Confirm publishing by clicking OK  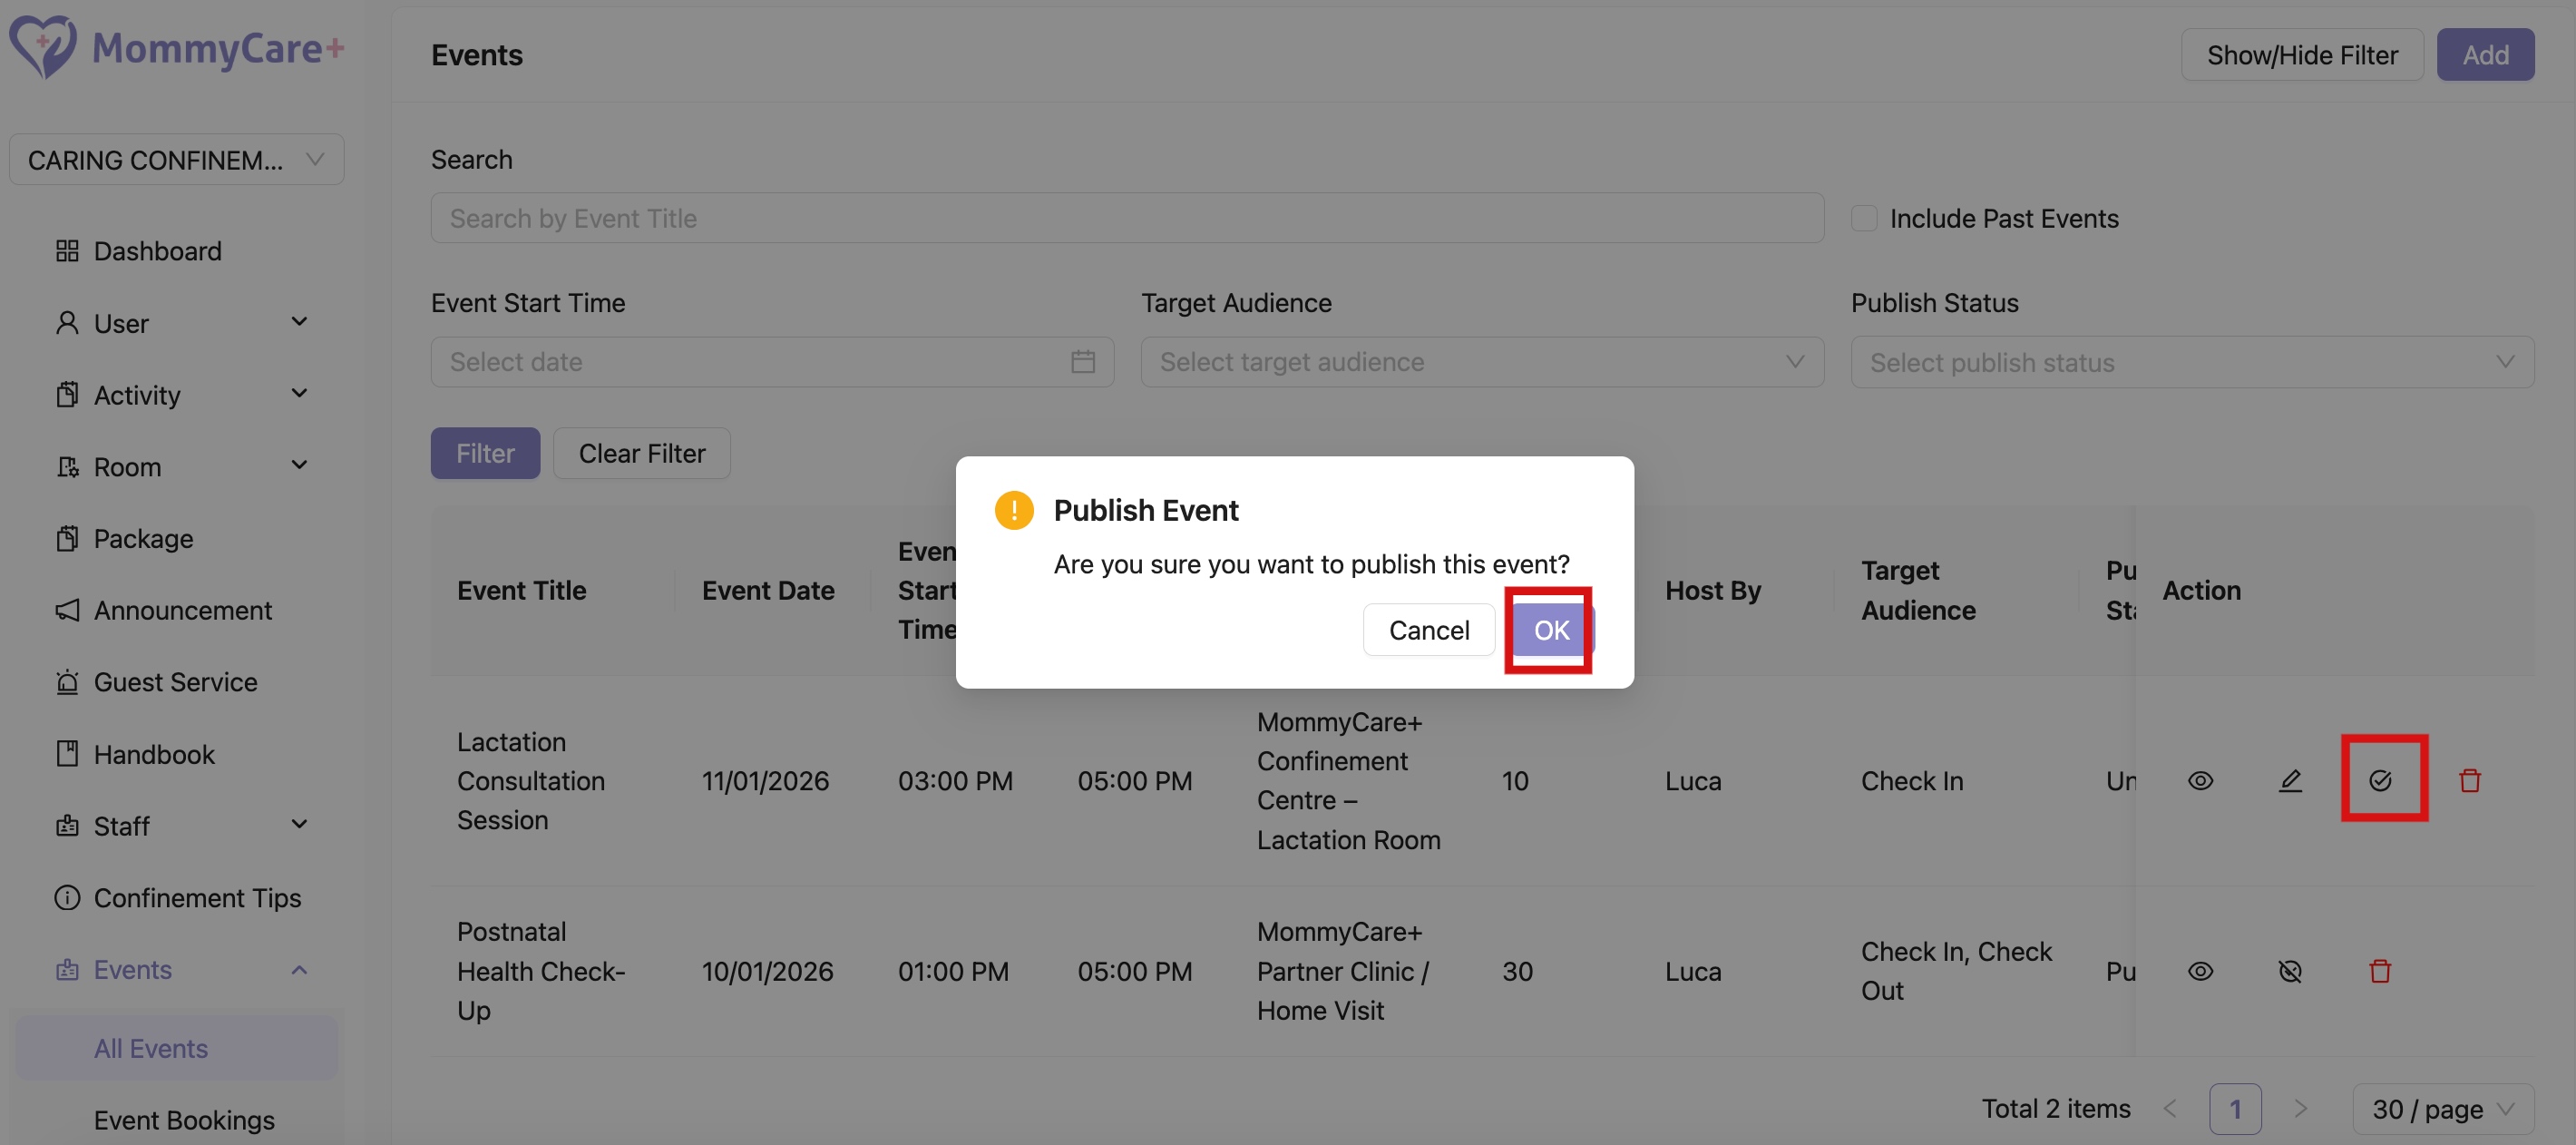(x=1550, y=630)
